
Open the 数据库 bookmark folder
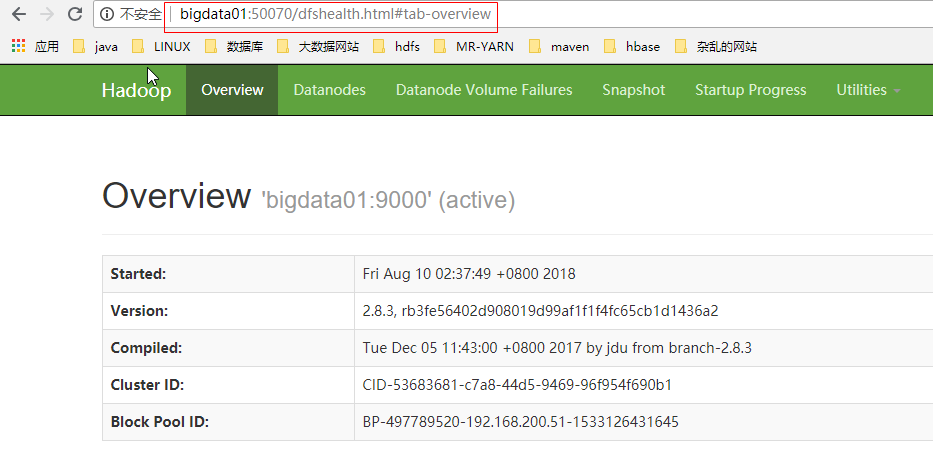point(234,46)
